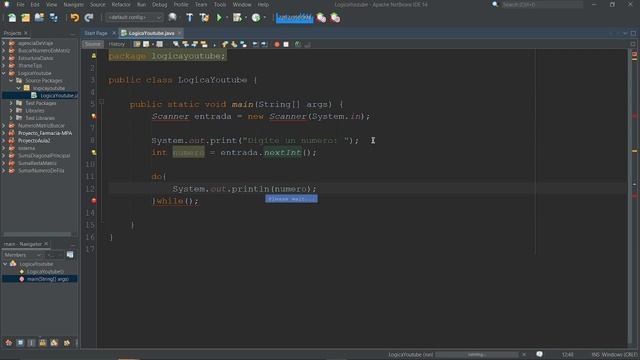Expand the BuscarNumeroEnMatriz project node
640x360 pixels.
point(4,51)
